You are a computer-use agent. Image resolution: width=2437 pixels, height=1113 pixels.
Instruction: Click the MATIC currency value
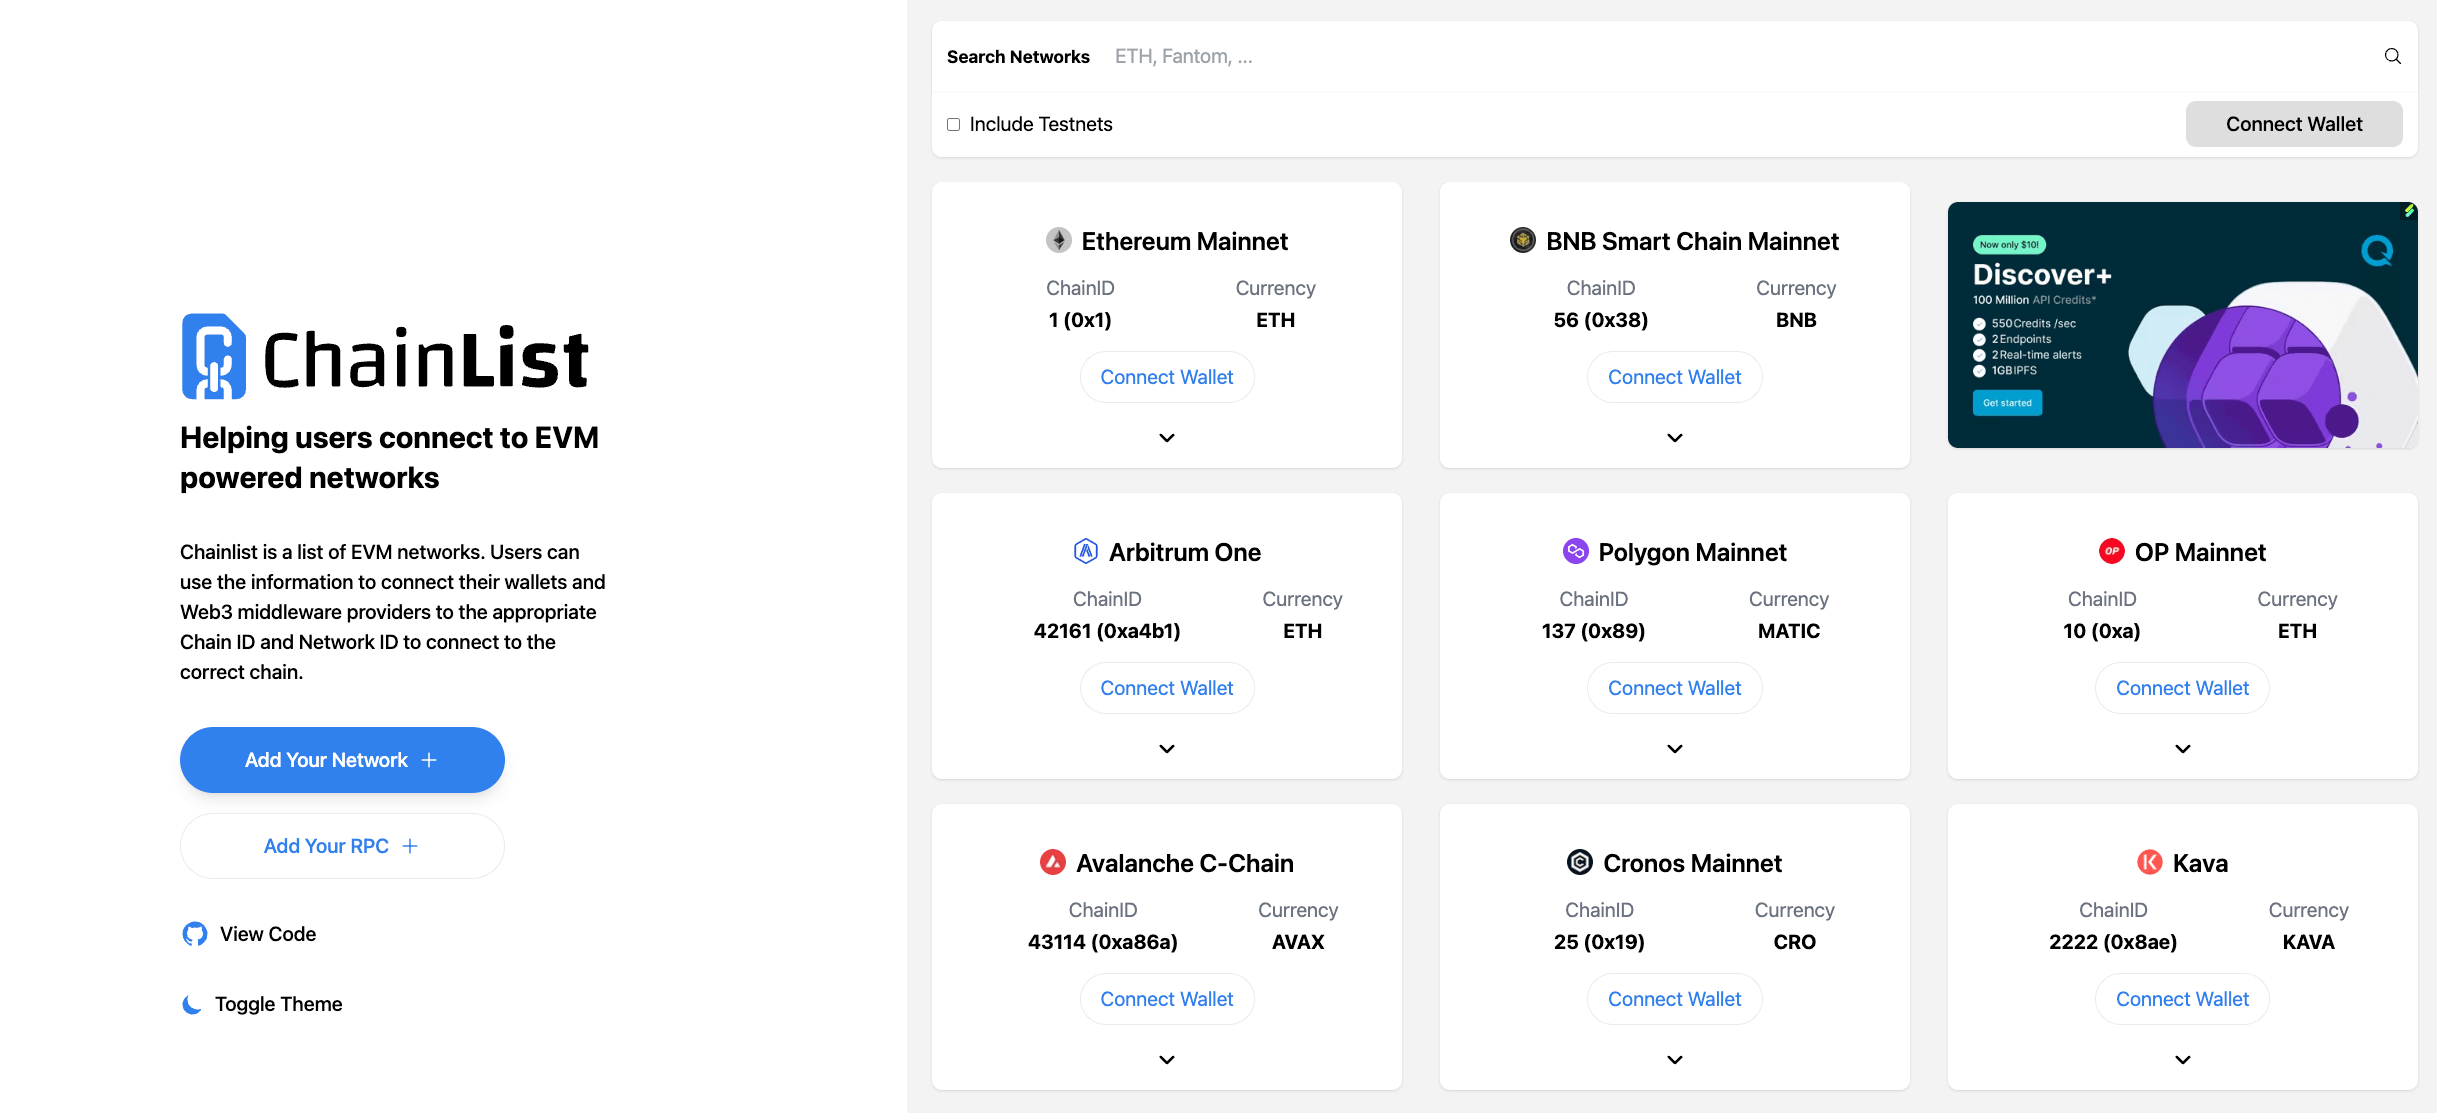[x=1789, y=631]
